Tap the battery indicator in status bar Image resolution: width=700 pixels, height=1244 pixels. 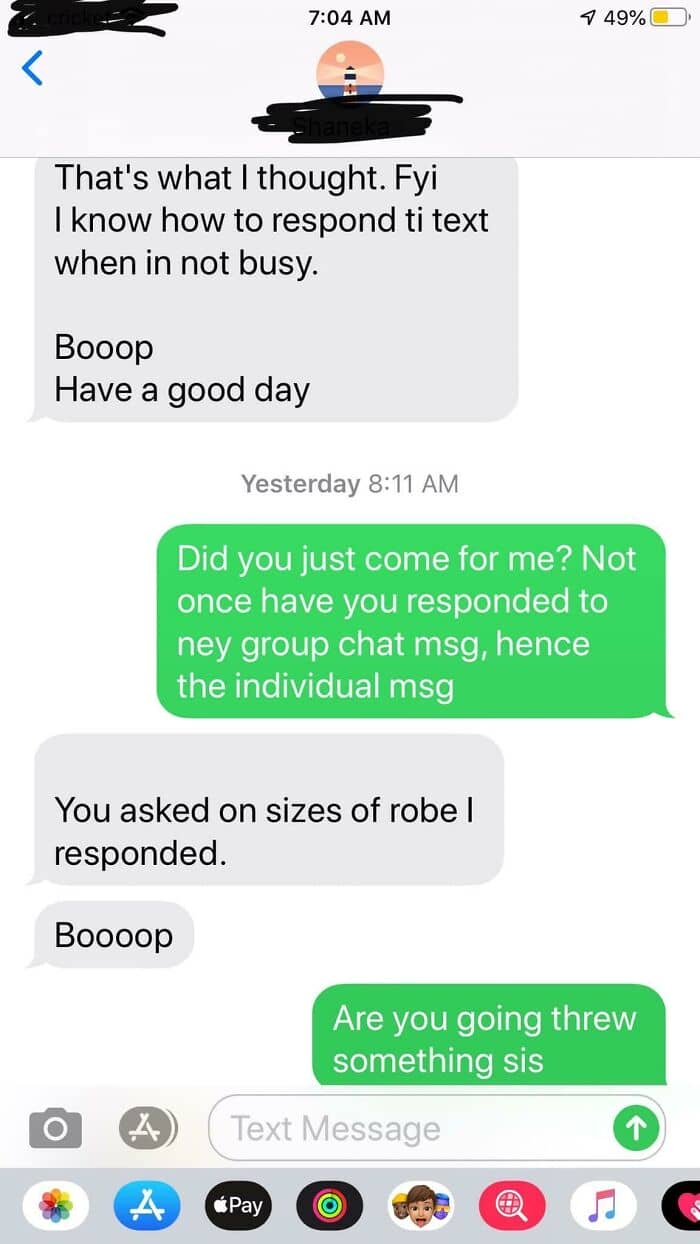(665, 17)
